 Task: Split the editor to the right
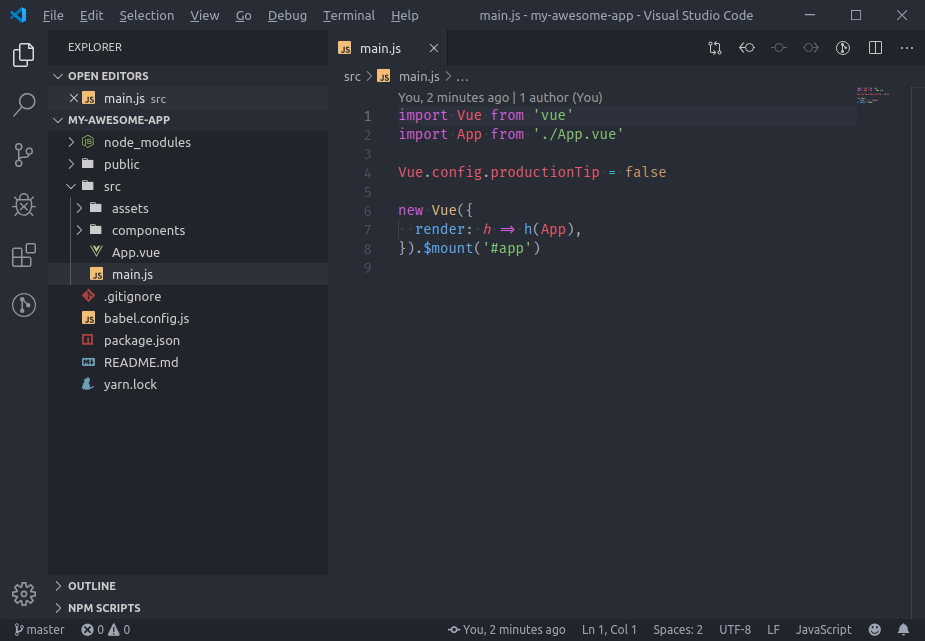click(x=875, y=48)
